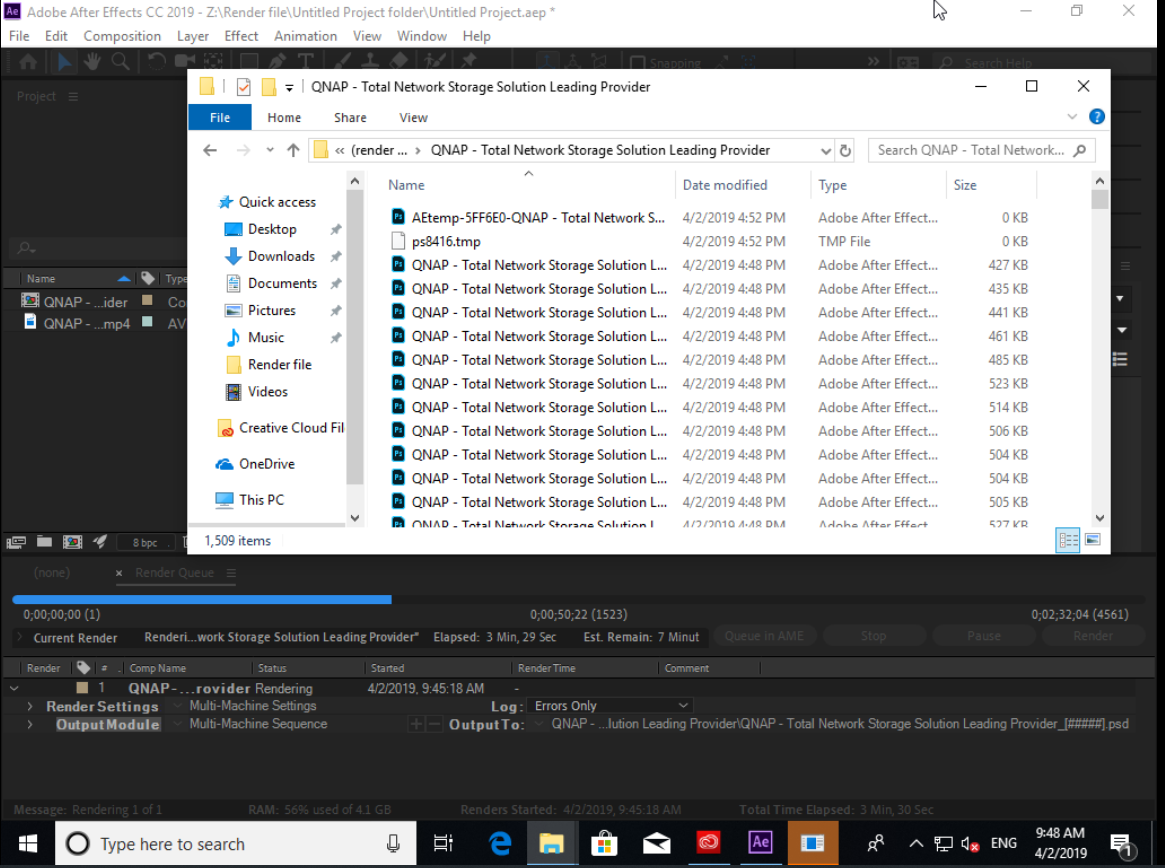
Task: Open the Render Settings template dropdown arrow
Action: (x=178, y=705)
